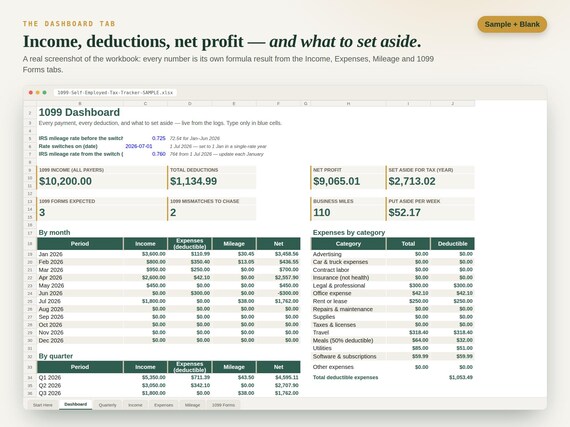Screen dimensions: 570x427
Task: Click the Period header in By month table
Action: pos(80,244)
